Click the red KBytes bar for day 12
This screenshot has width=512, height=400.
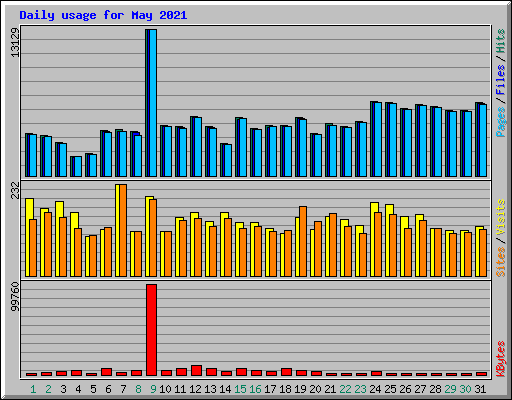pos(196,371)
